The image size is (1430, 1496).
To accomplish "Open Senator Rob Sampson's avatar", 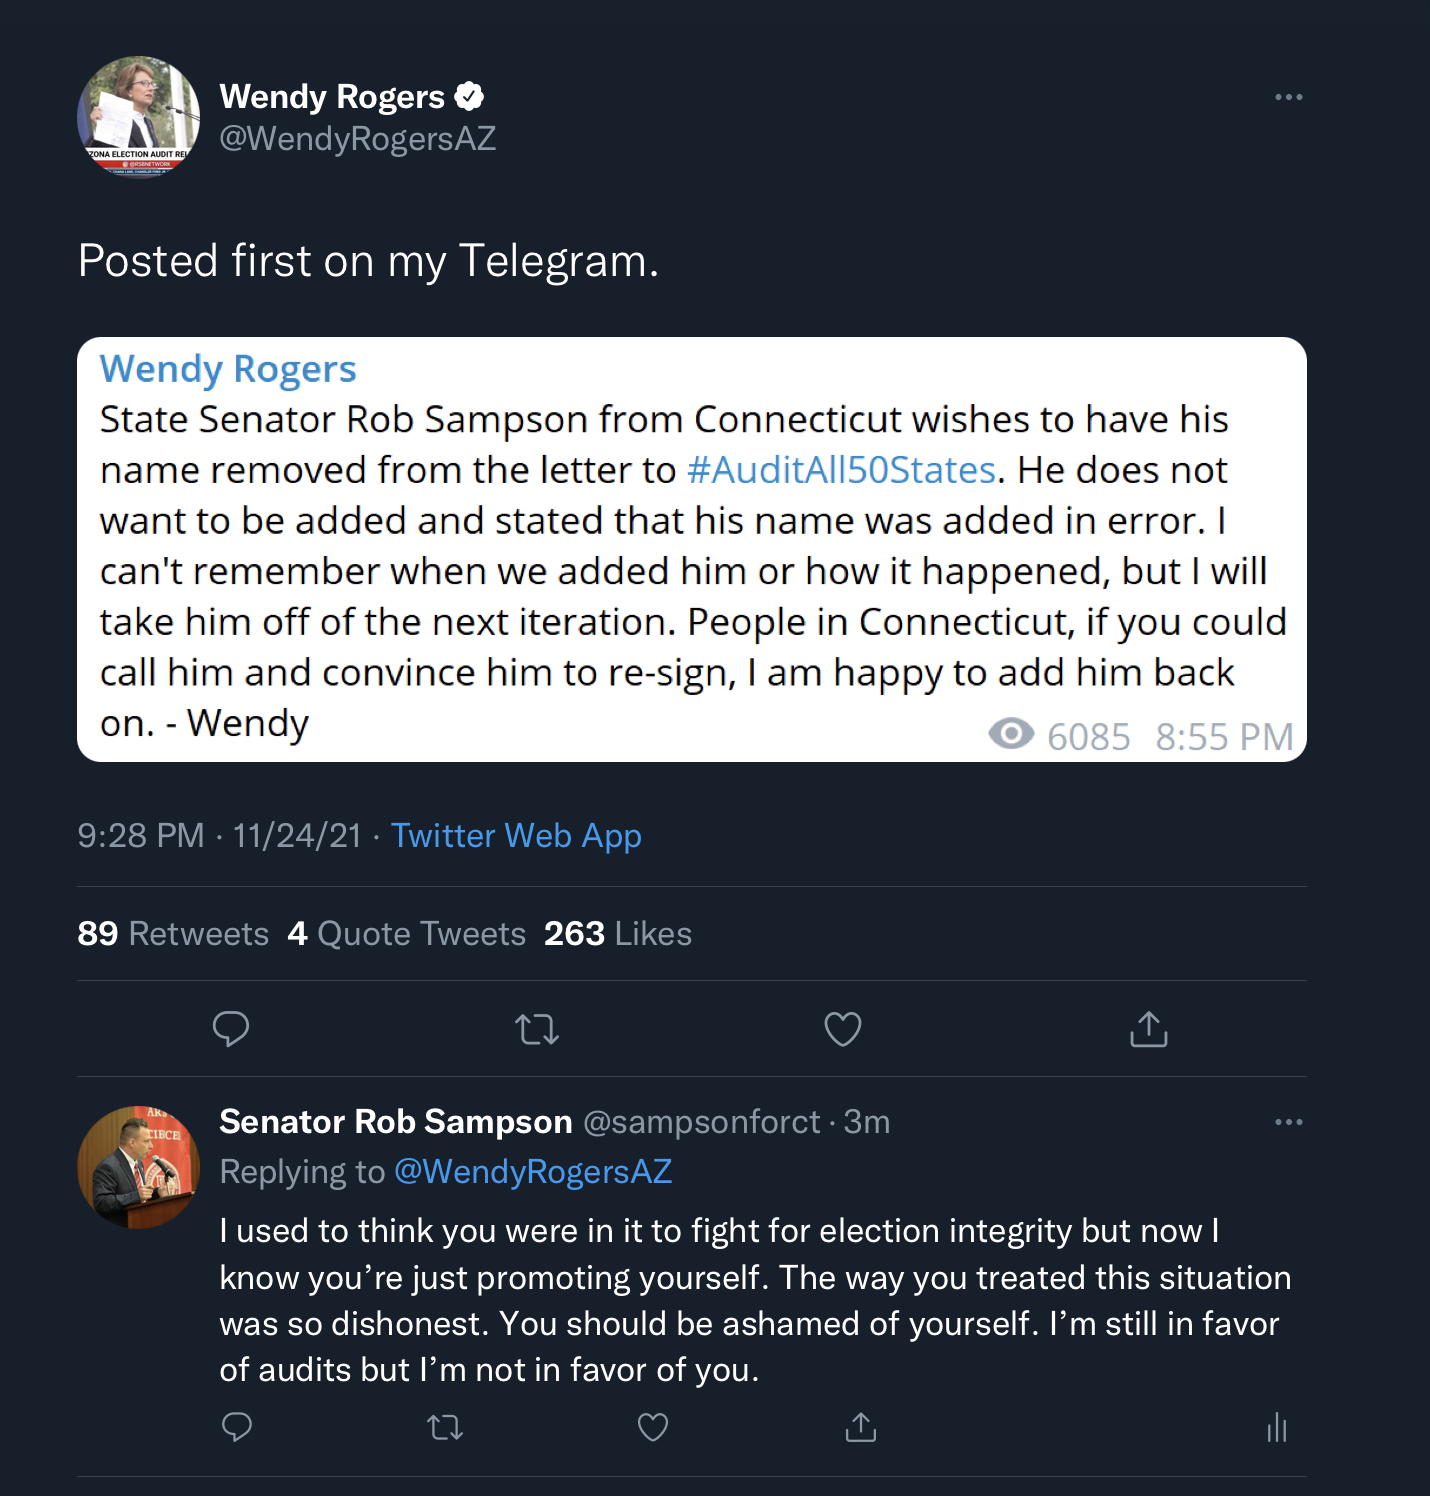I will (x=139, y=1167).
